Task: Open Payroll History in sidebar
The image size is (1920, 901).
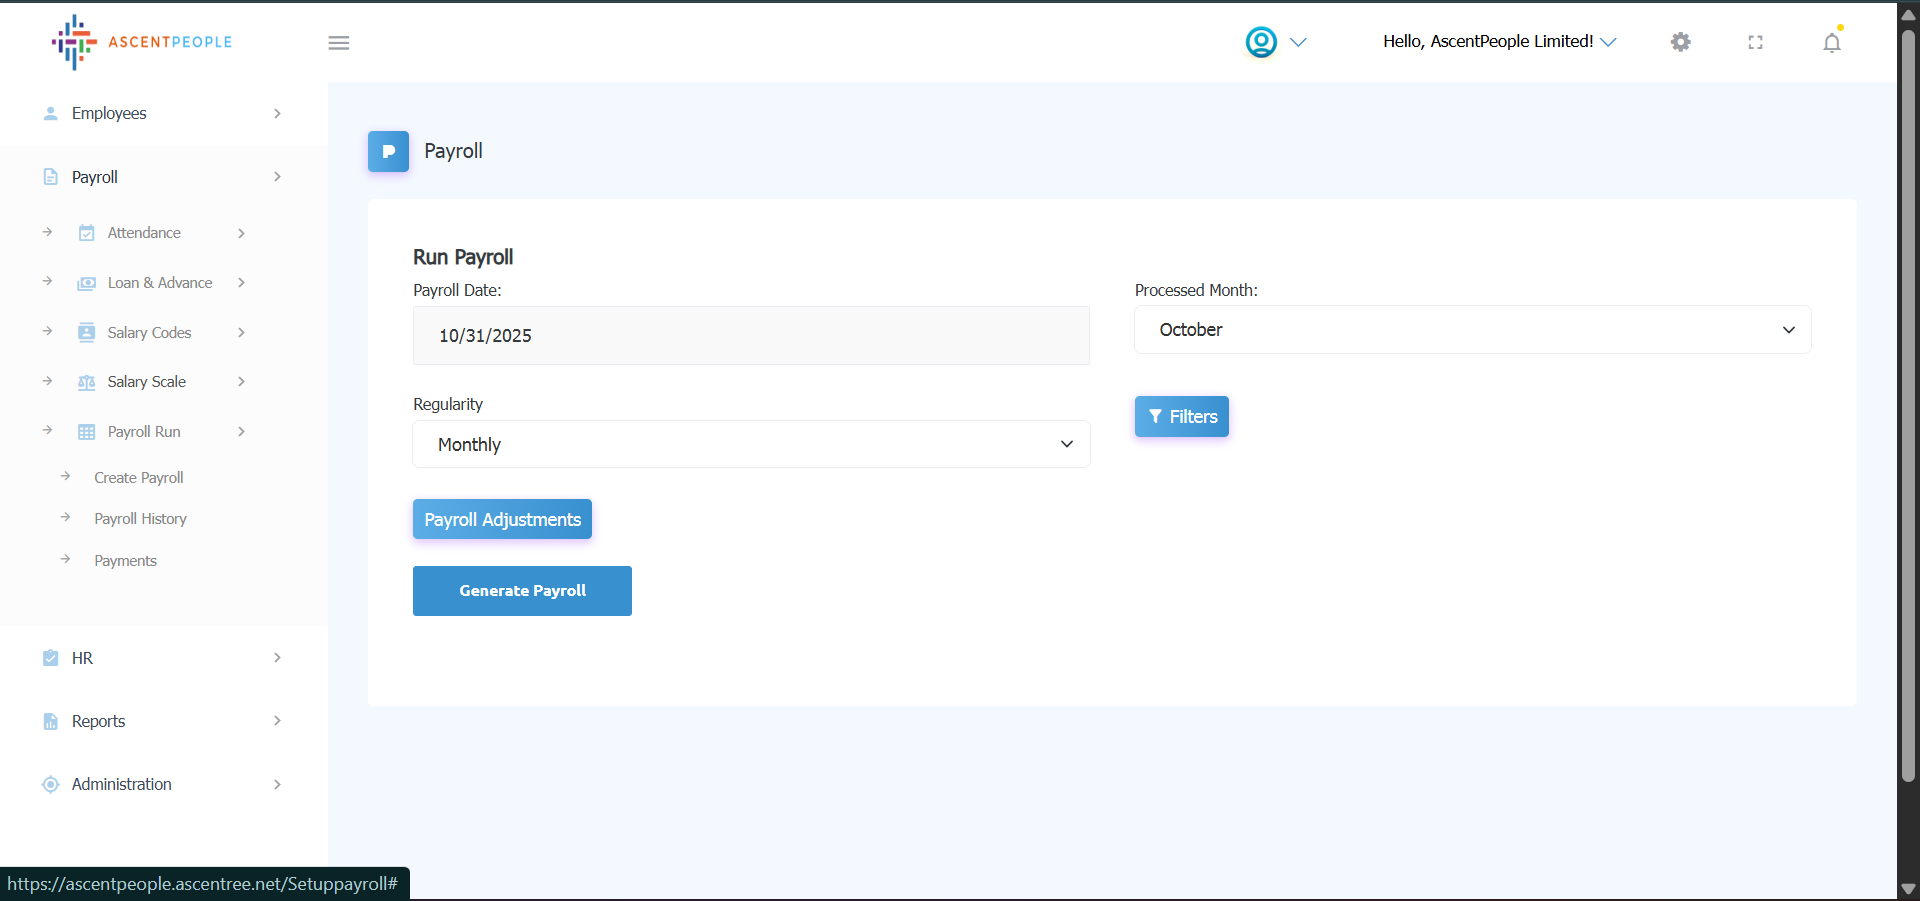Action: 140,519
